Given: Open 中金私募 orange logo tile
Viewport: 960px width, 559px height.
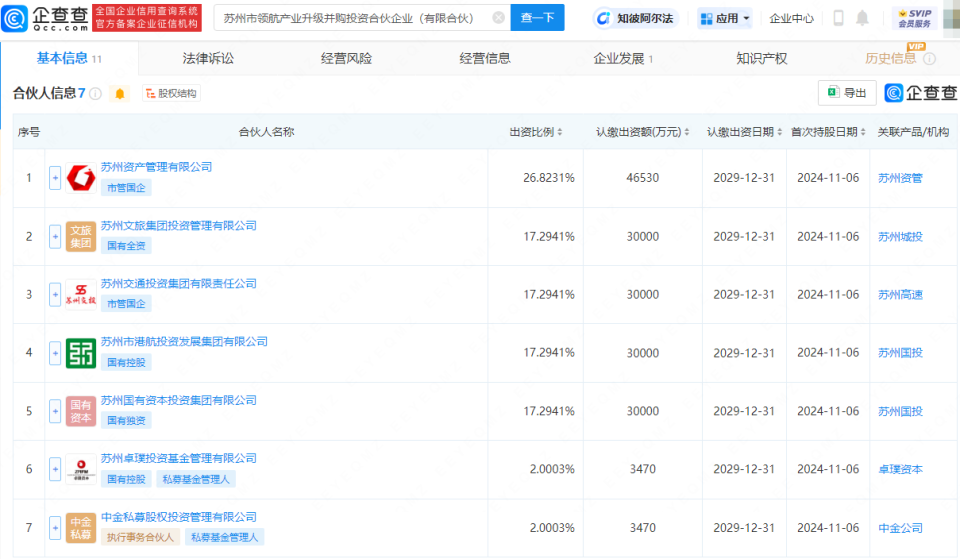Looking at the screenshot, I should pyautogui.click(x=81, y=528).
